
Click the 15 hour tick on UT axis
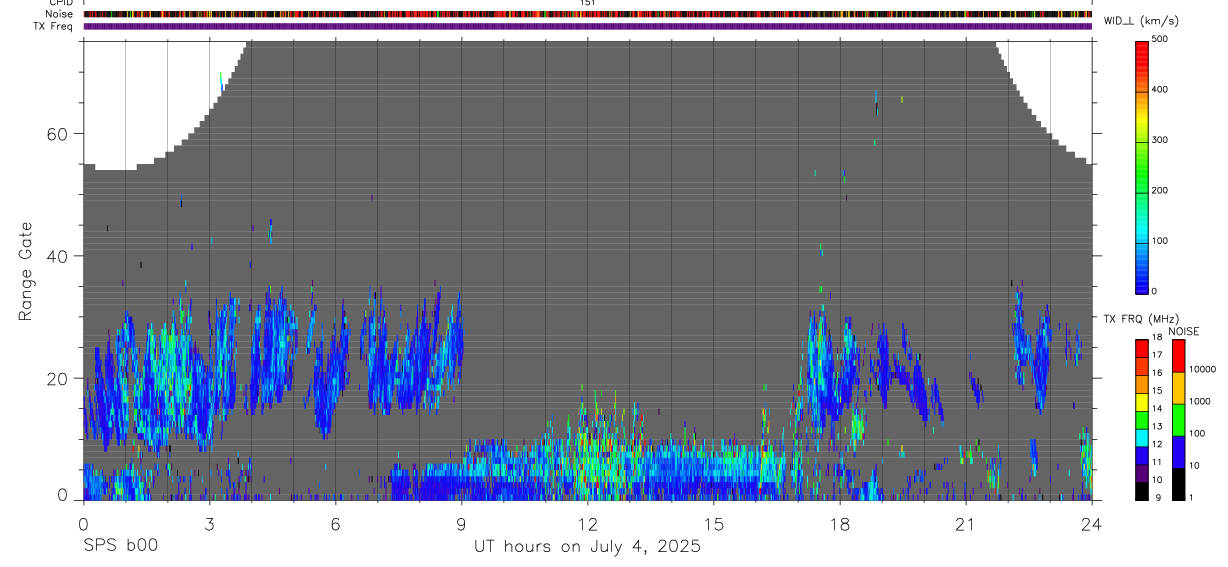(x=714, y=524)
